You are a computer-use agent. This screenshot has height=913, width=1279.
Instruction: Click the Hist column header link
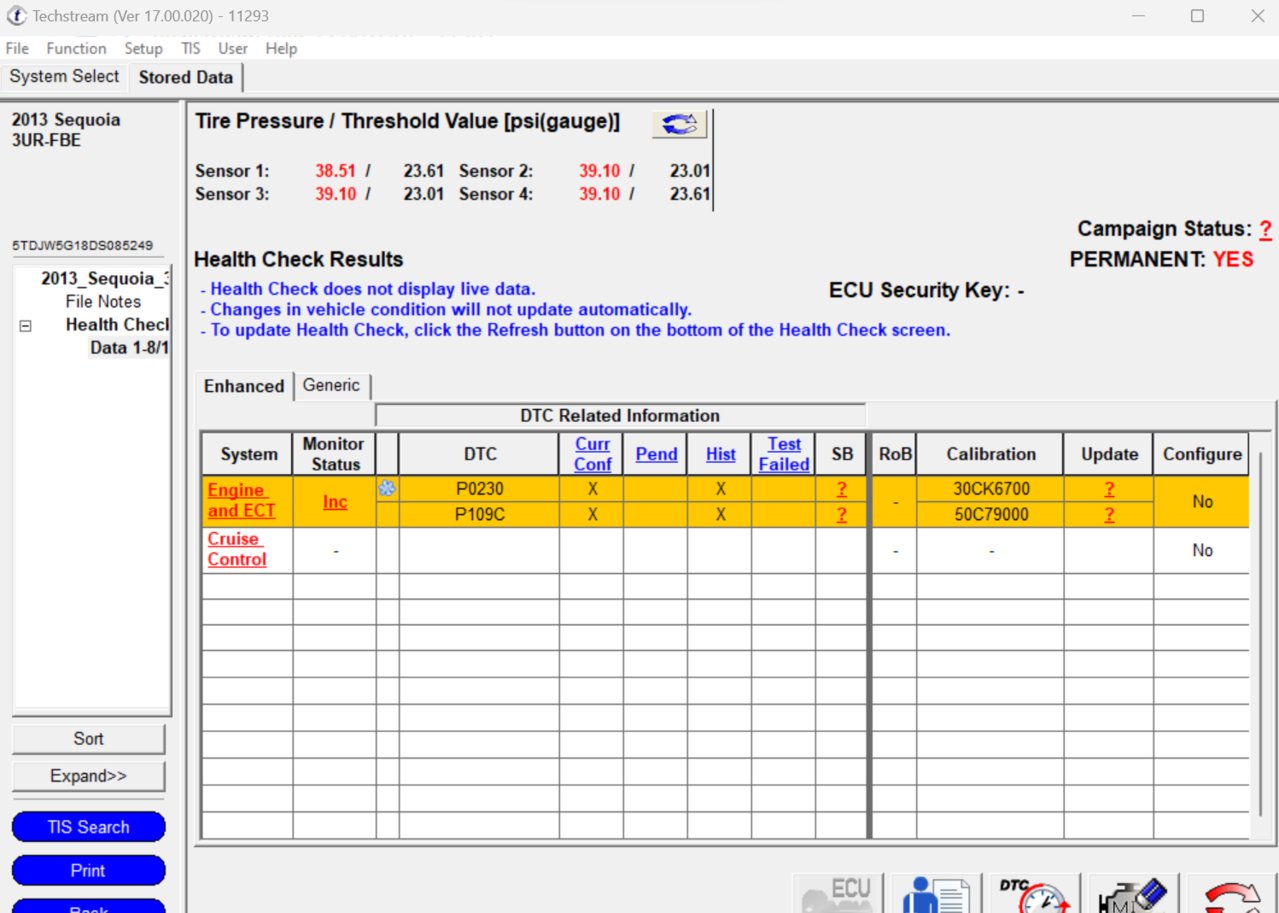pos(720,454)
